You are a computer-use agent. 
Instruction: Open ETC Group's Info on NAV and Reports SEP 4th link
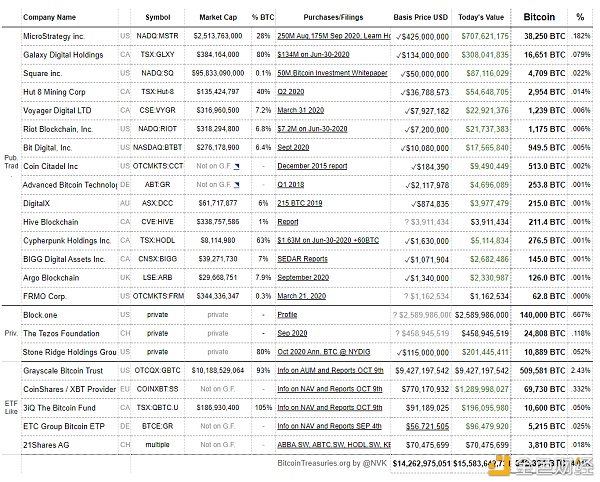tap(329, 426)
